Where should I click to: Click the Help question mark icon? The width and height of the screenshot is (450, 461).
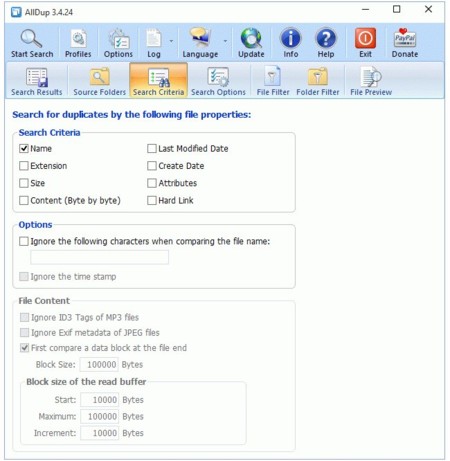point(326,38)
